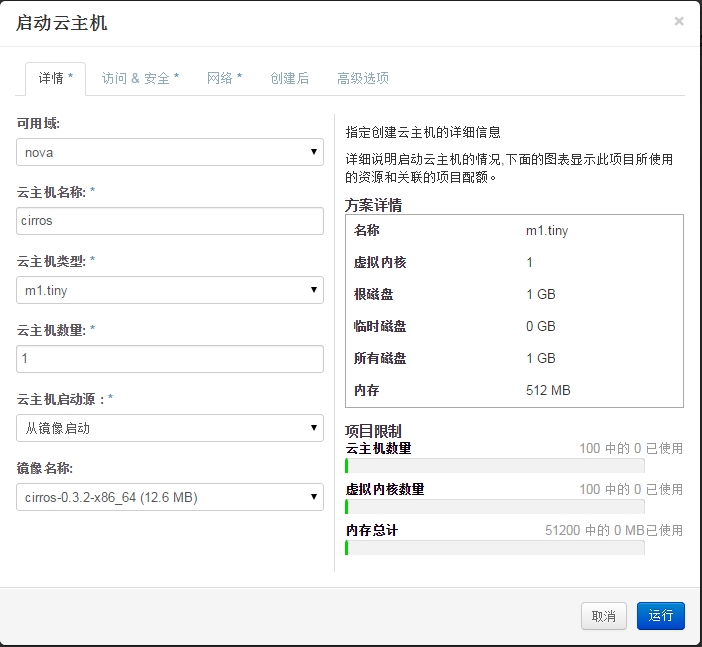The image size is (702, 647).
Task: Click the 所有磁盘 row label
Action: click(380, 358)
